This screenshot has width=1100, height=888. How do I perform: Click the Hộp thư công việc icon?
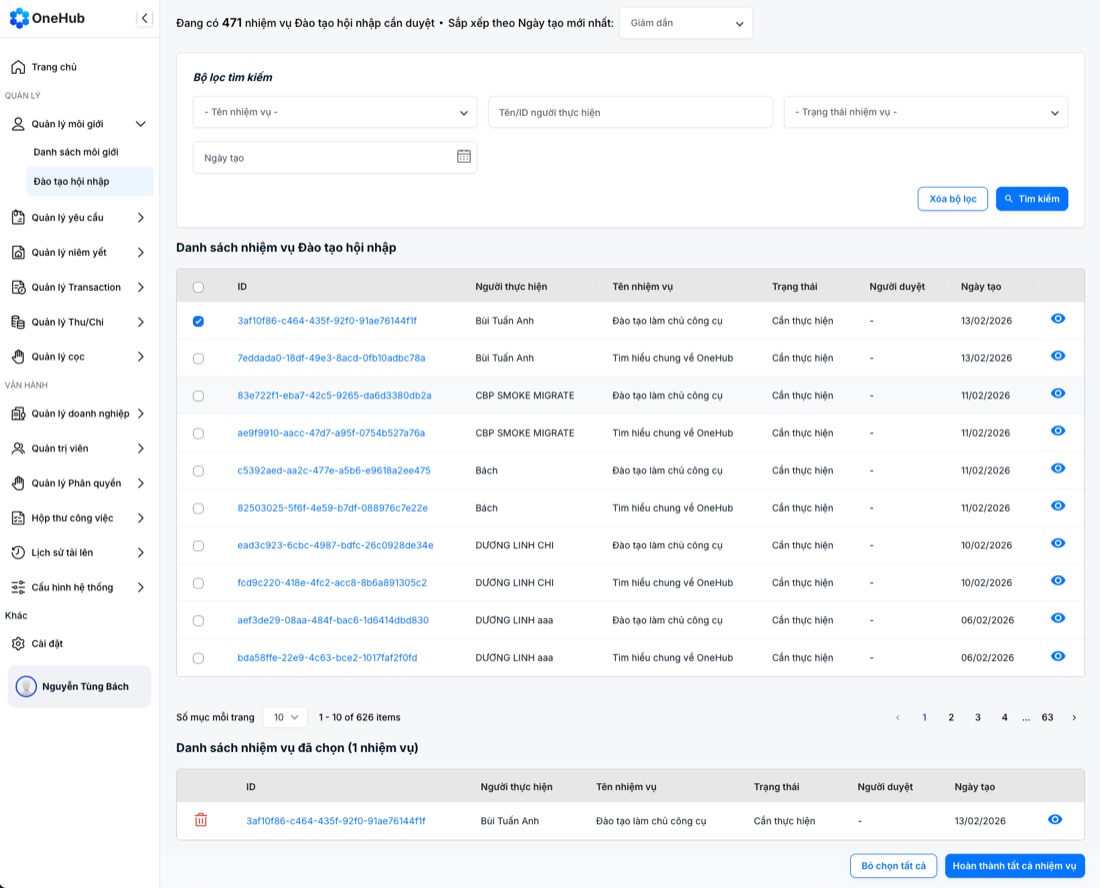pos(18,518)
